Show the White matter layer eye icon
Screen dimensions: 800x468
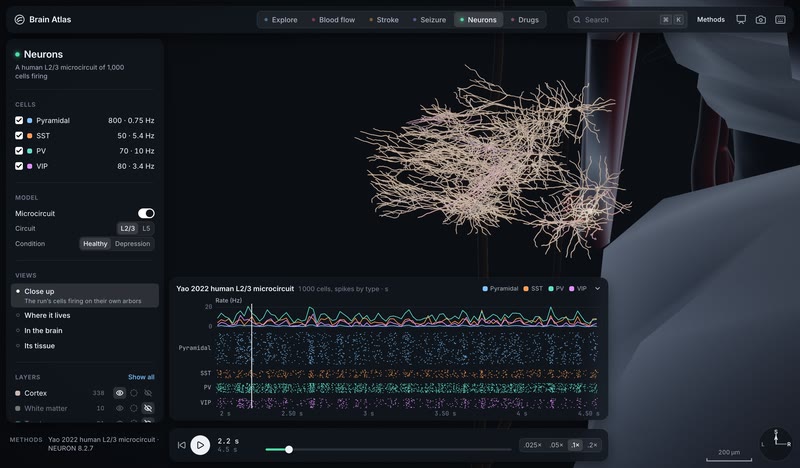coord(119,408)
